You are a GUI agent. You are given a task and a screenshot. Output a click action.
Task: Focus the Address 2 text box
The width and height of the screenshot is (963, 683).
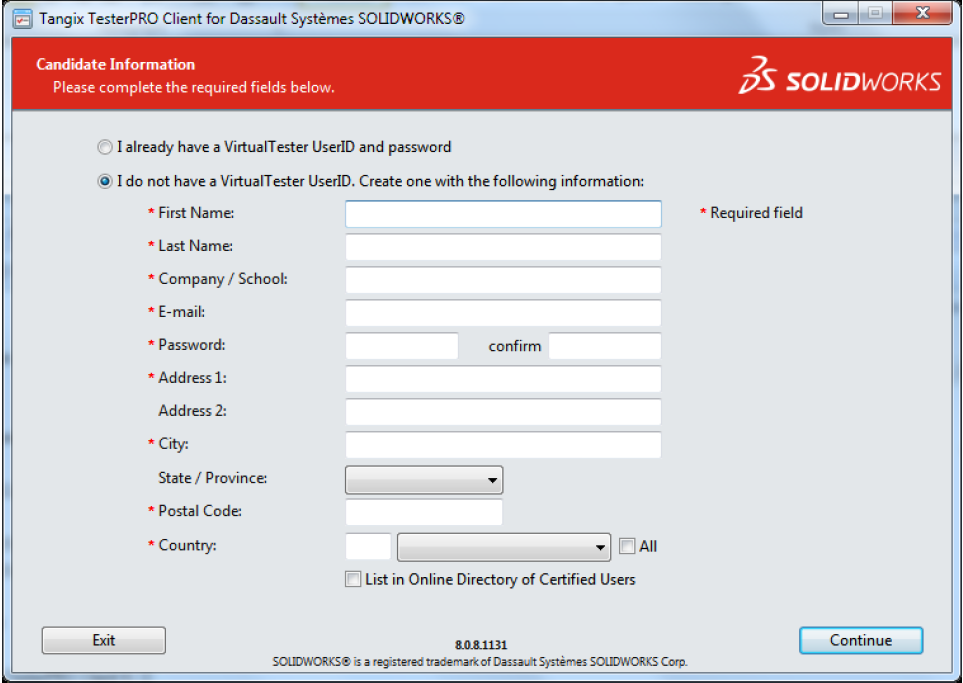(x=503, y=412)
